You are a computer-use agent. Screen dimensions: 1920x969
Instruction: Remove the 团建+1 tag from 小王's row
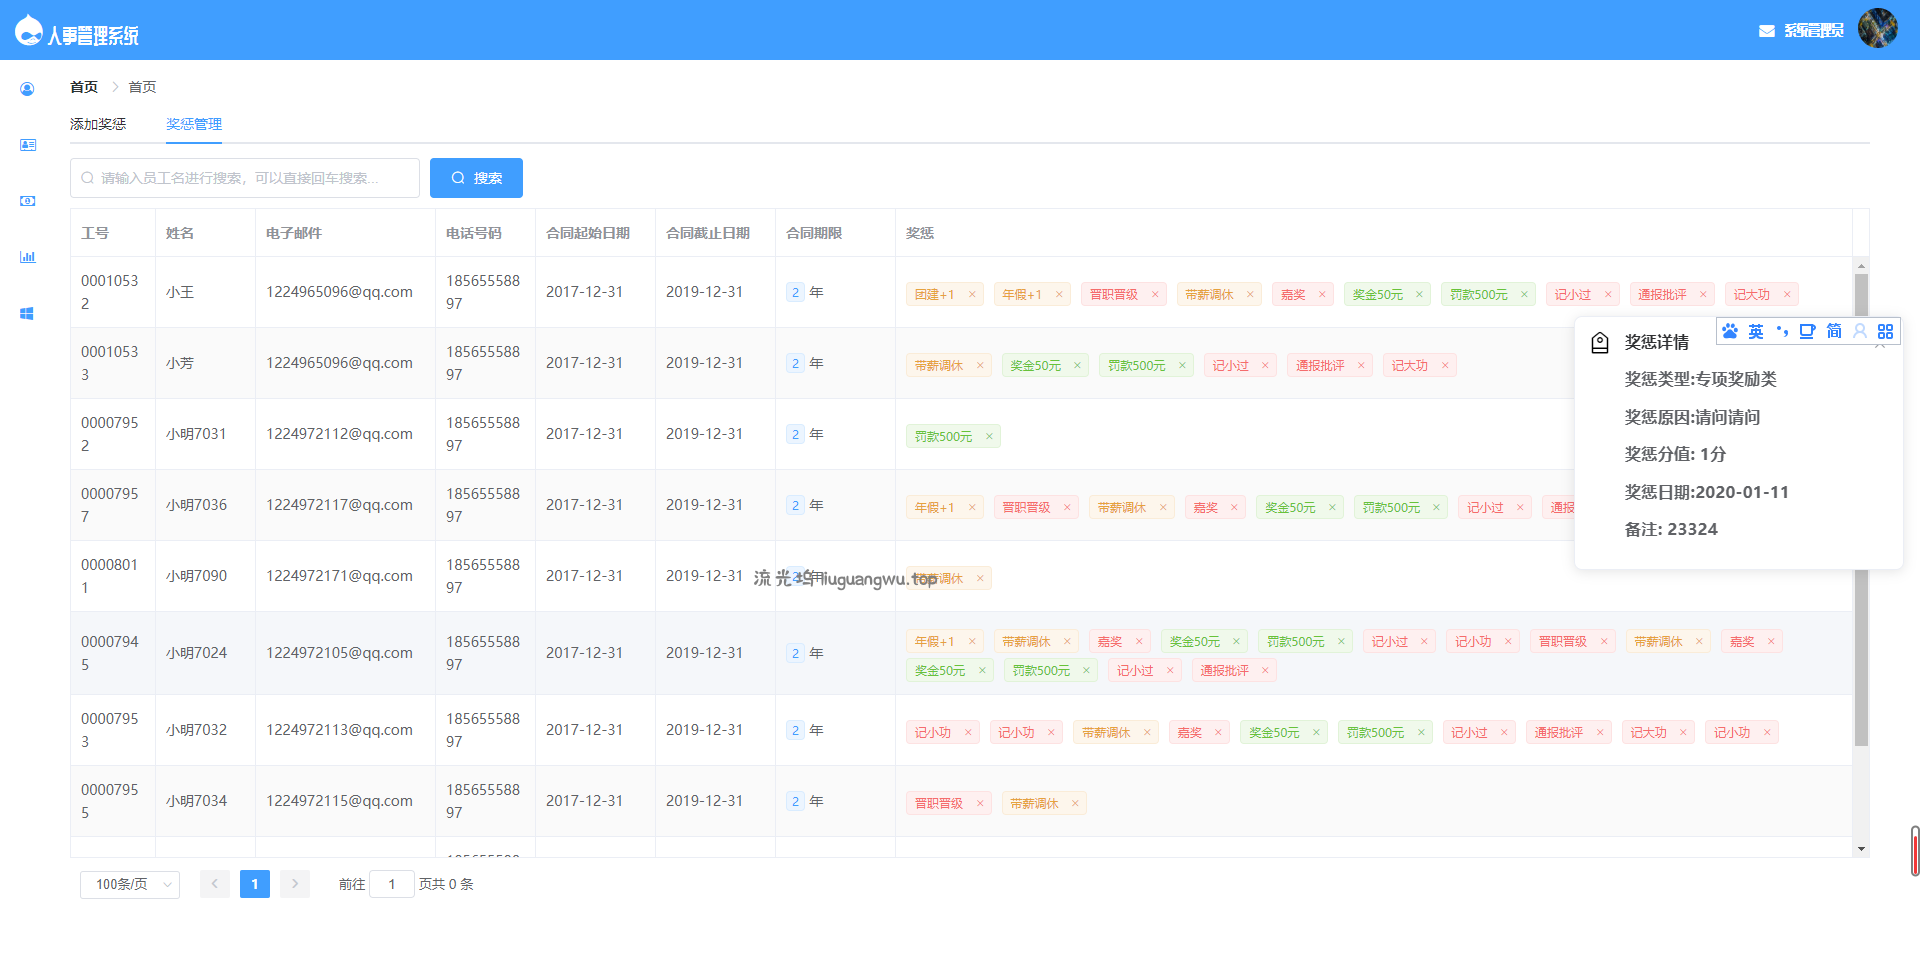972,295
